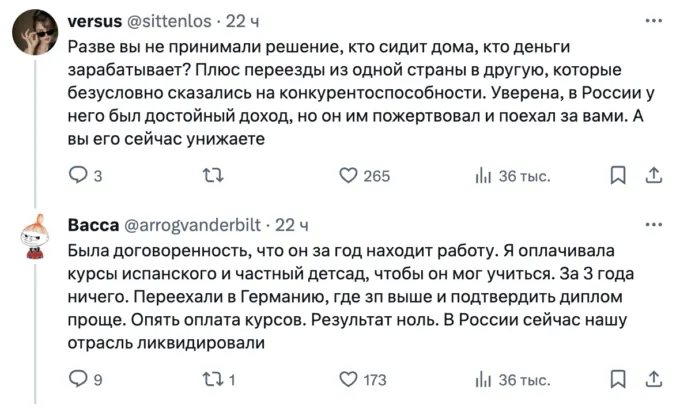Screen dimensions: 680x409
Task: Like the Васса tweet with 173 likes
Action: pos(349,379)
